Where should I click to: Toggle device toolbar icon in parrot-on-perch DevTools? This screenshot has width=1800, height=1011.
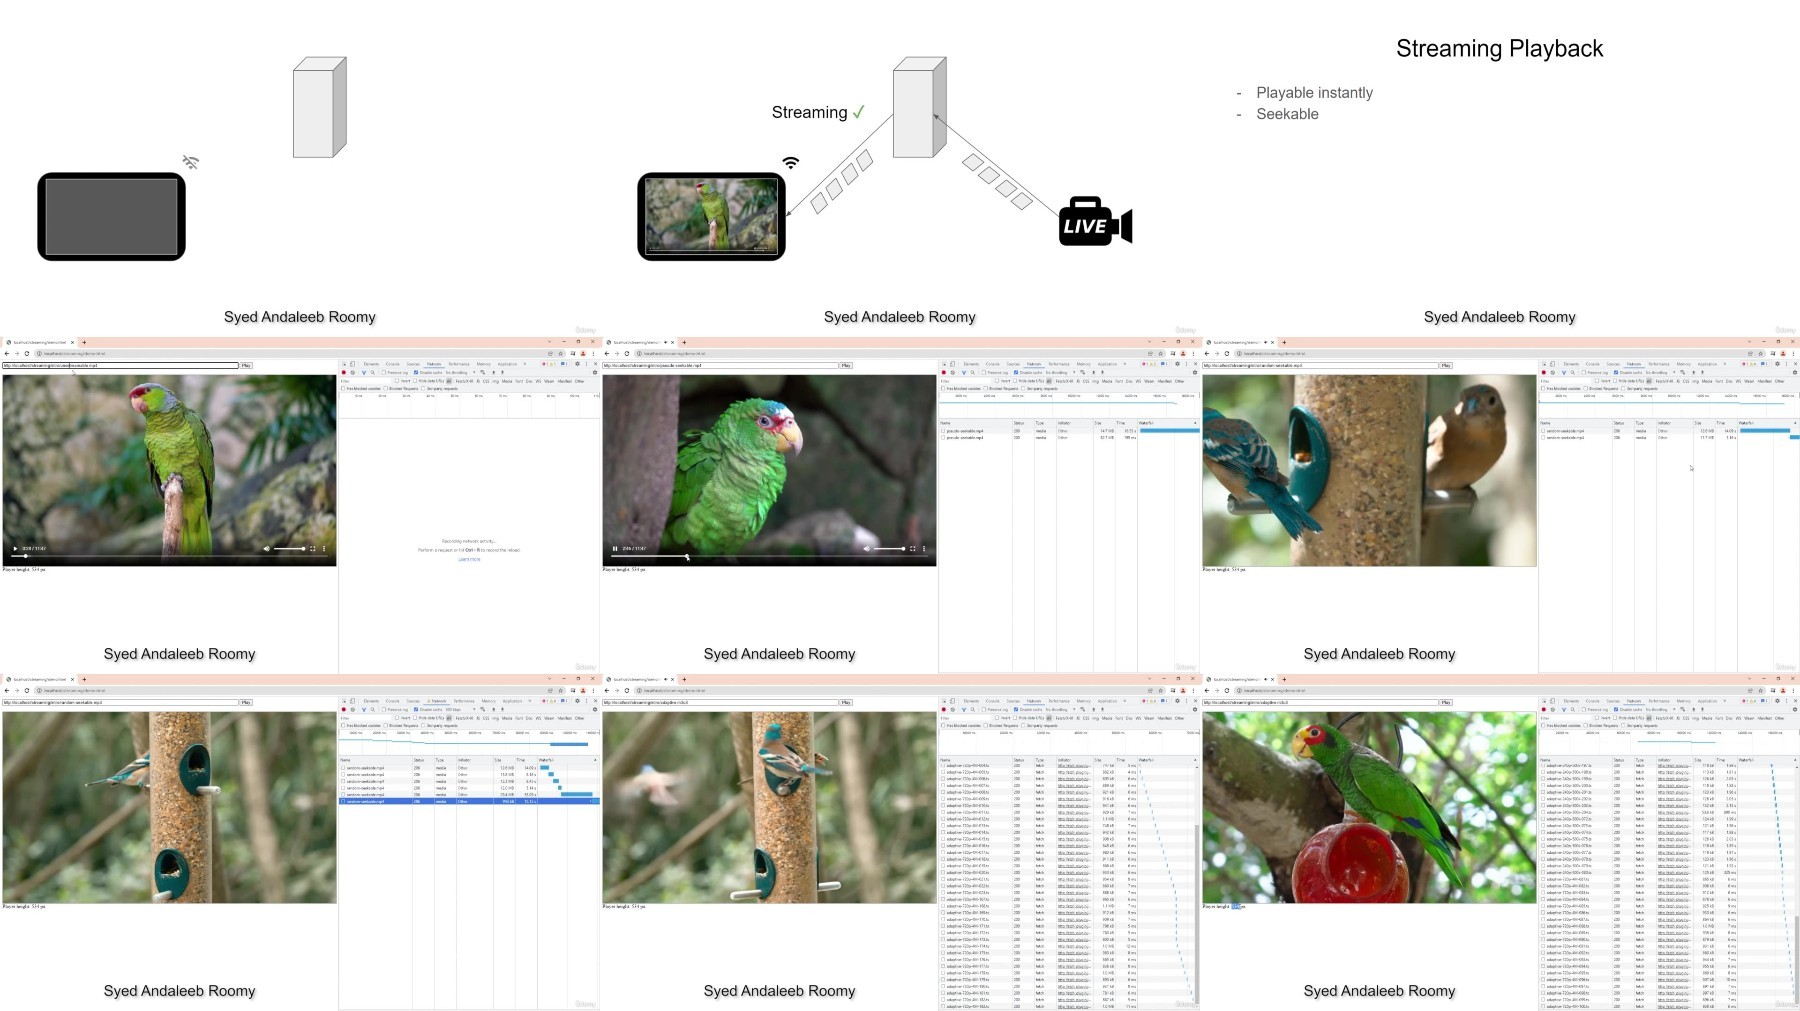coord(352,364)
